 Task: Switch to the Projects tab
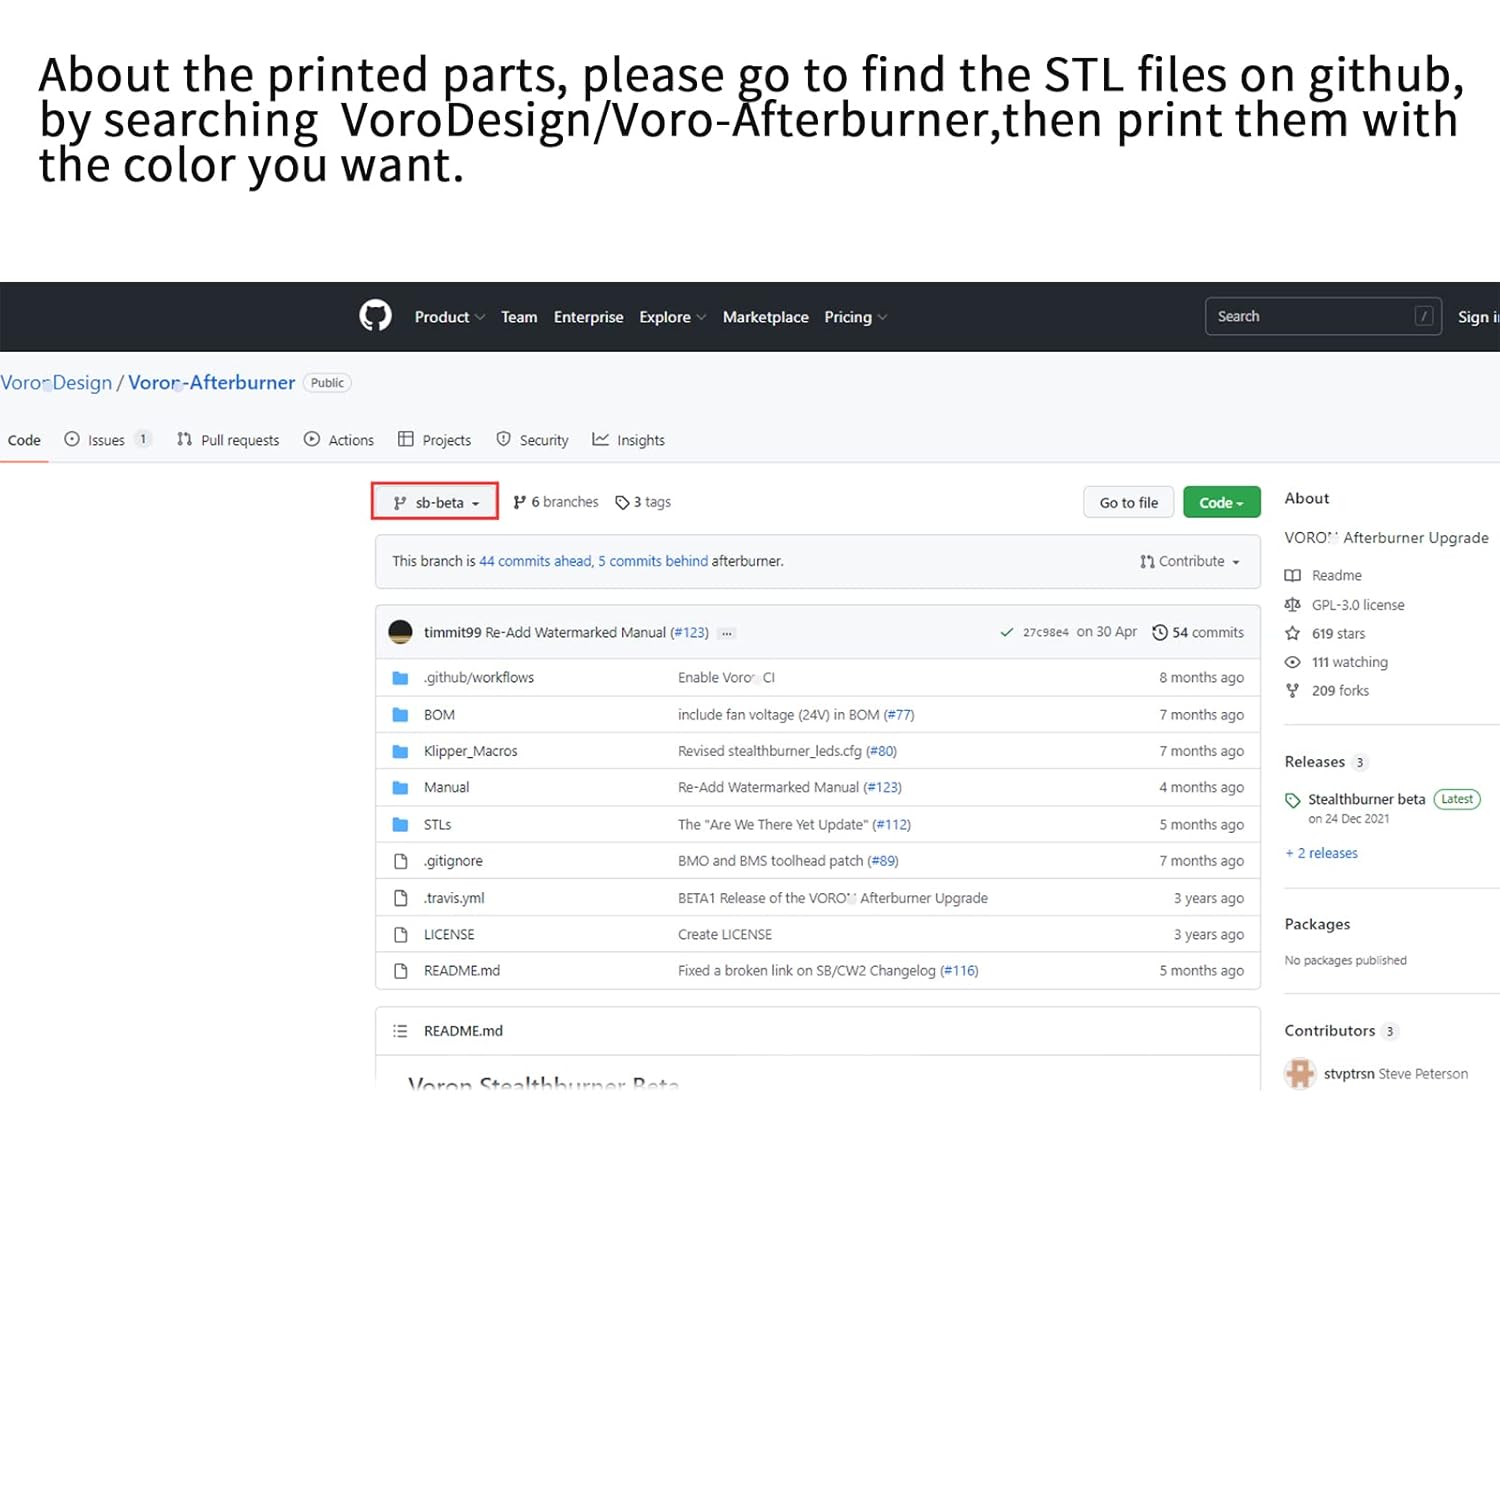coord(434,440)
